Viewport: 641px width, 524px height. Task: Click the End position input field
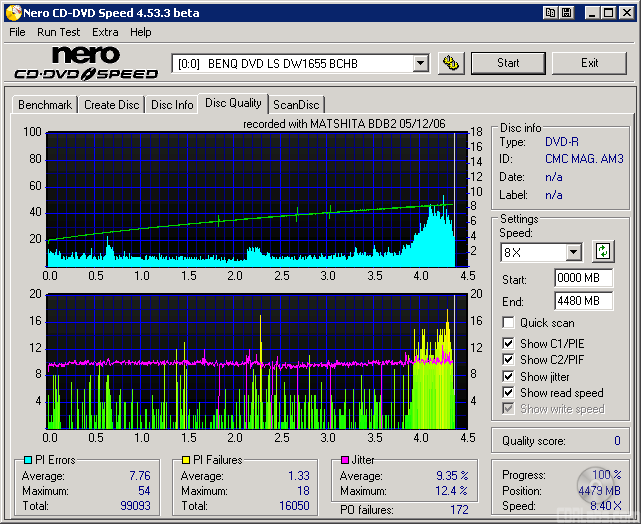(x=583, y=300)
